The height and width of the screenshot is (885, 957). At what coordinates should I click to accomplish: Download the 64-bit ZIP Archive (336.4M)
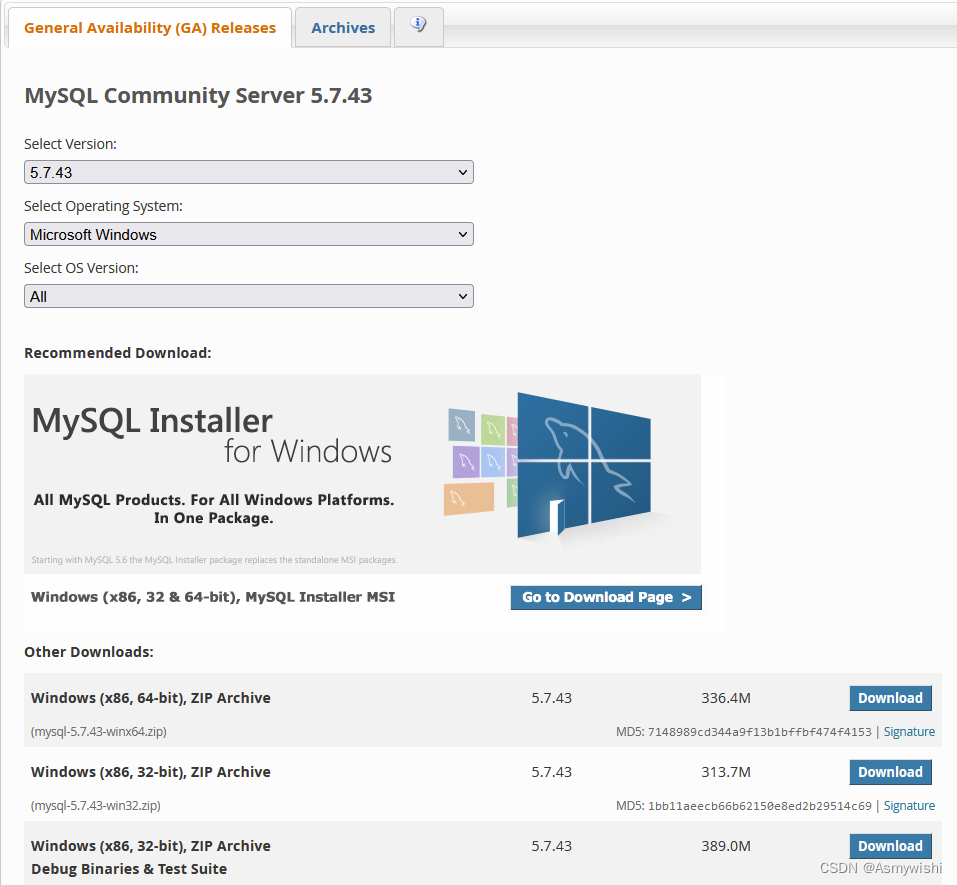point(890,698)
